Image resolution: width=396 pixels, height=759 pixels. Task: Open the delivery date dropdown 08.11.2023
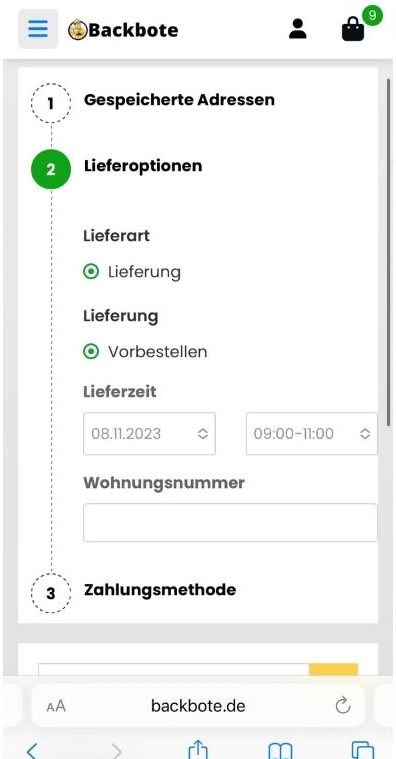tap(149, 434)
